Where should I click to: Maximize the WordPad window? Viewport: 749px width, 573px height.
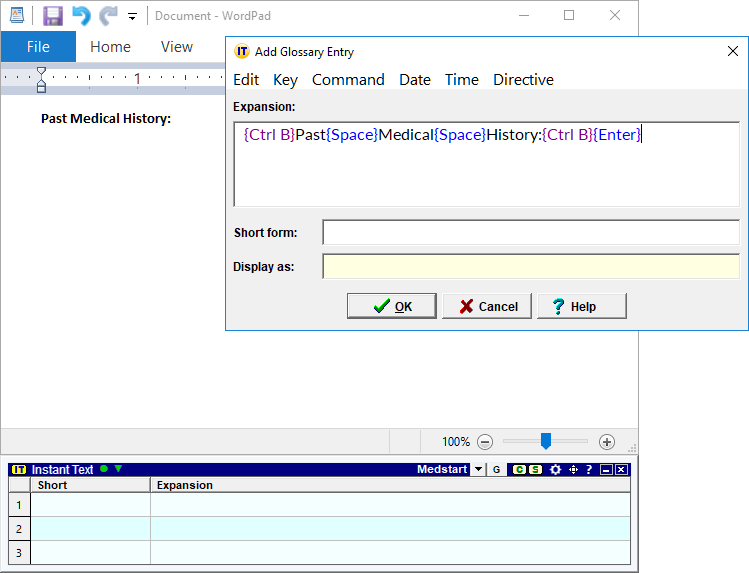point(569,15)
